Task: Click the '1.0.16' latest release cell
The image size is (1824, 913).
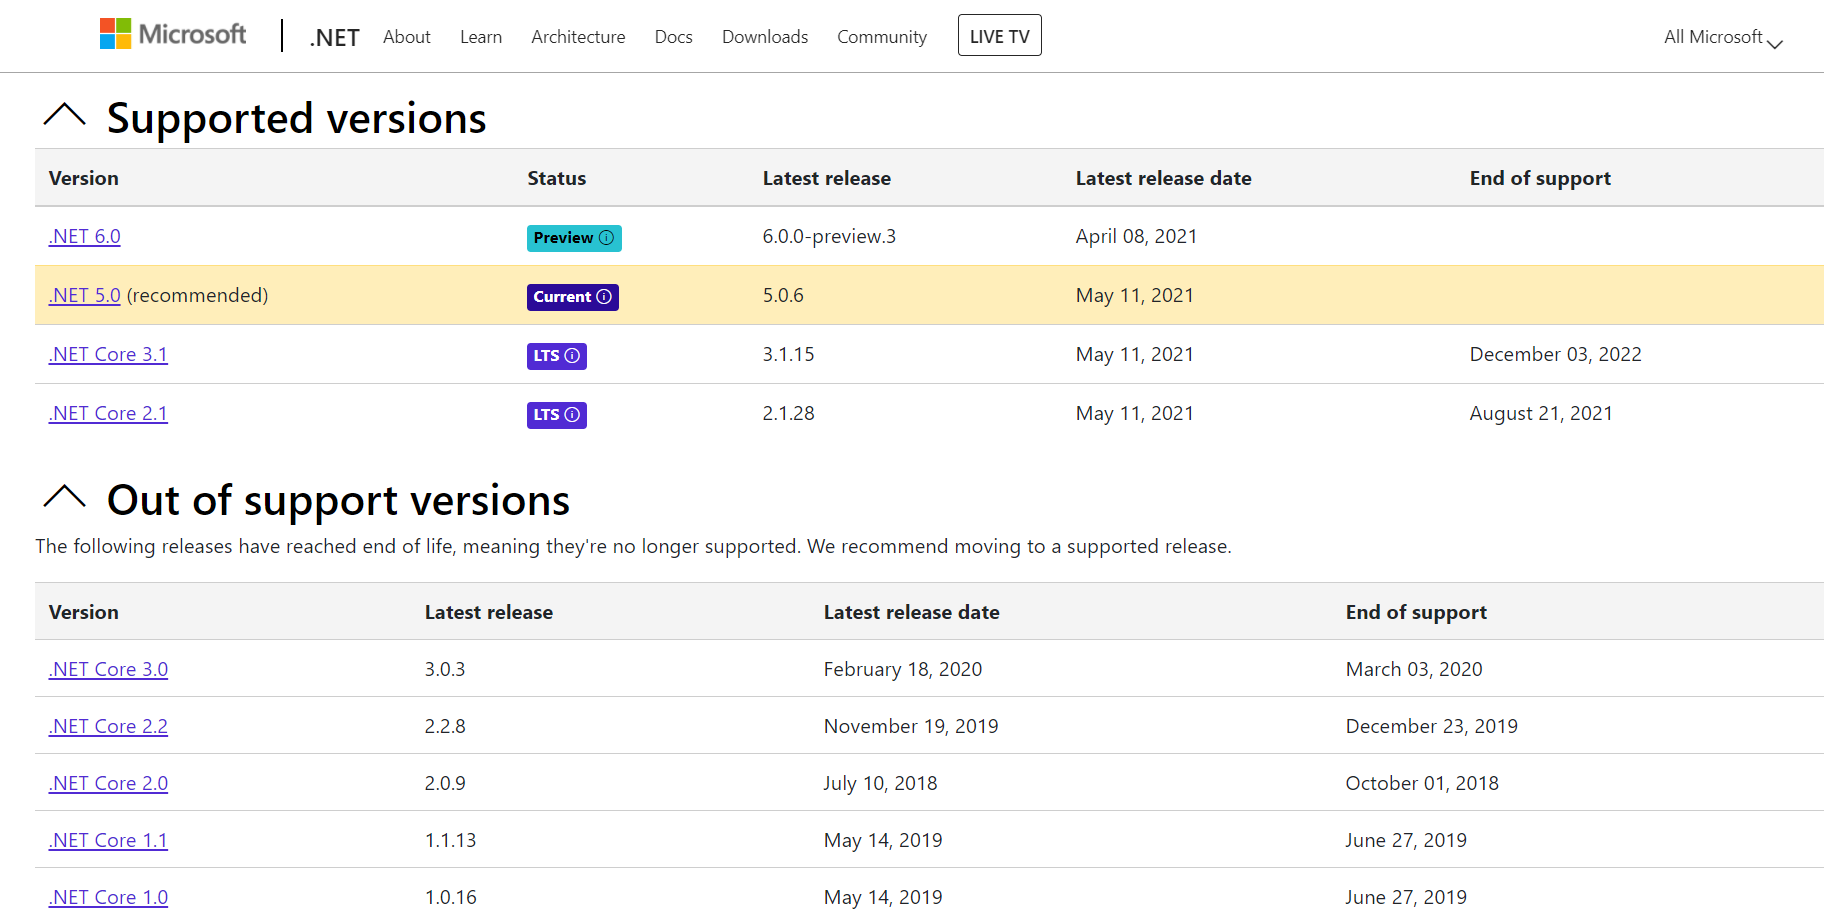Action: click(450, 898)
